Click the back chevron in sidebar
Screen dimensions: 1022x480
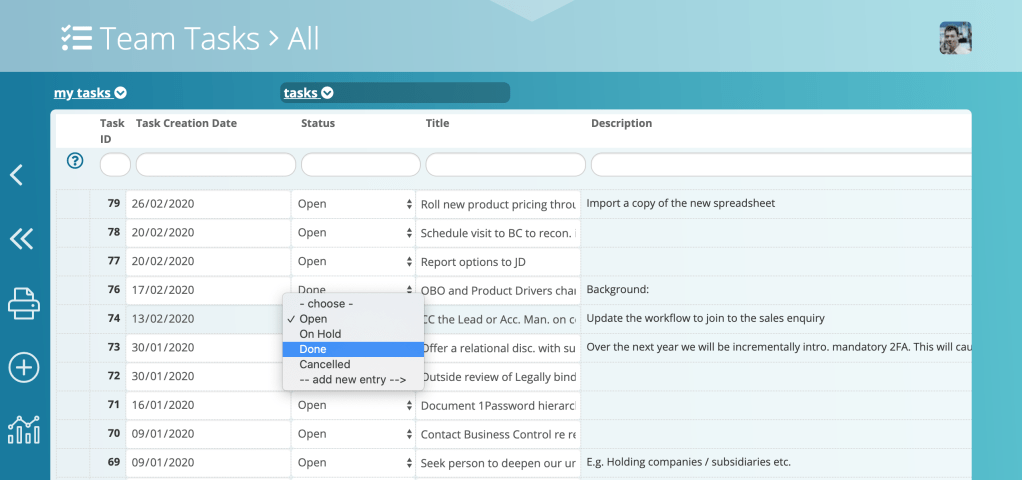point(16,175)
